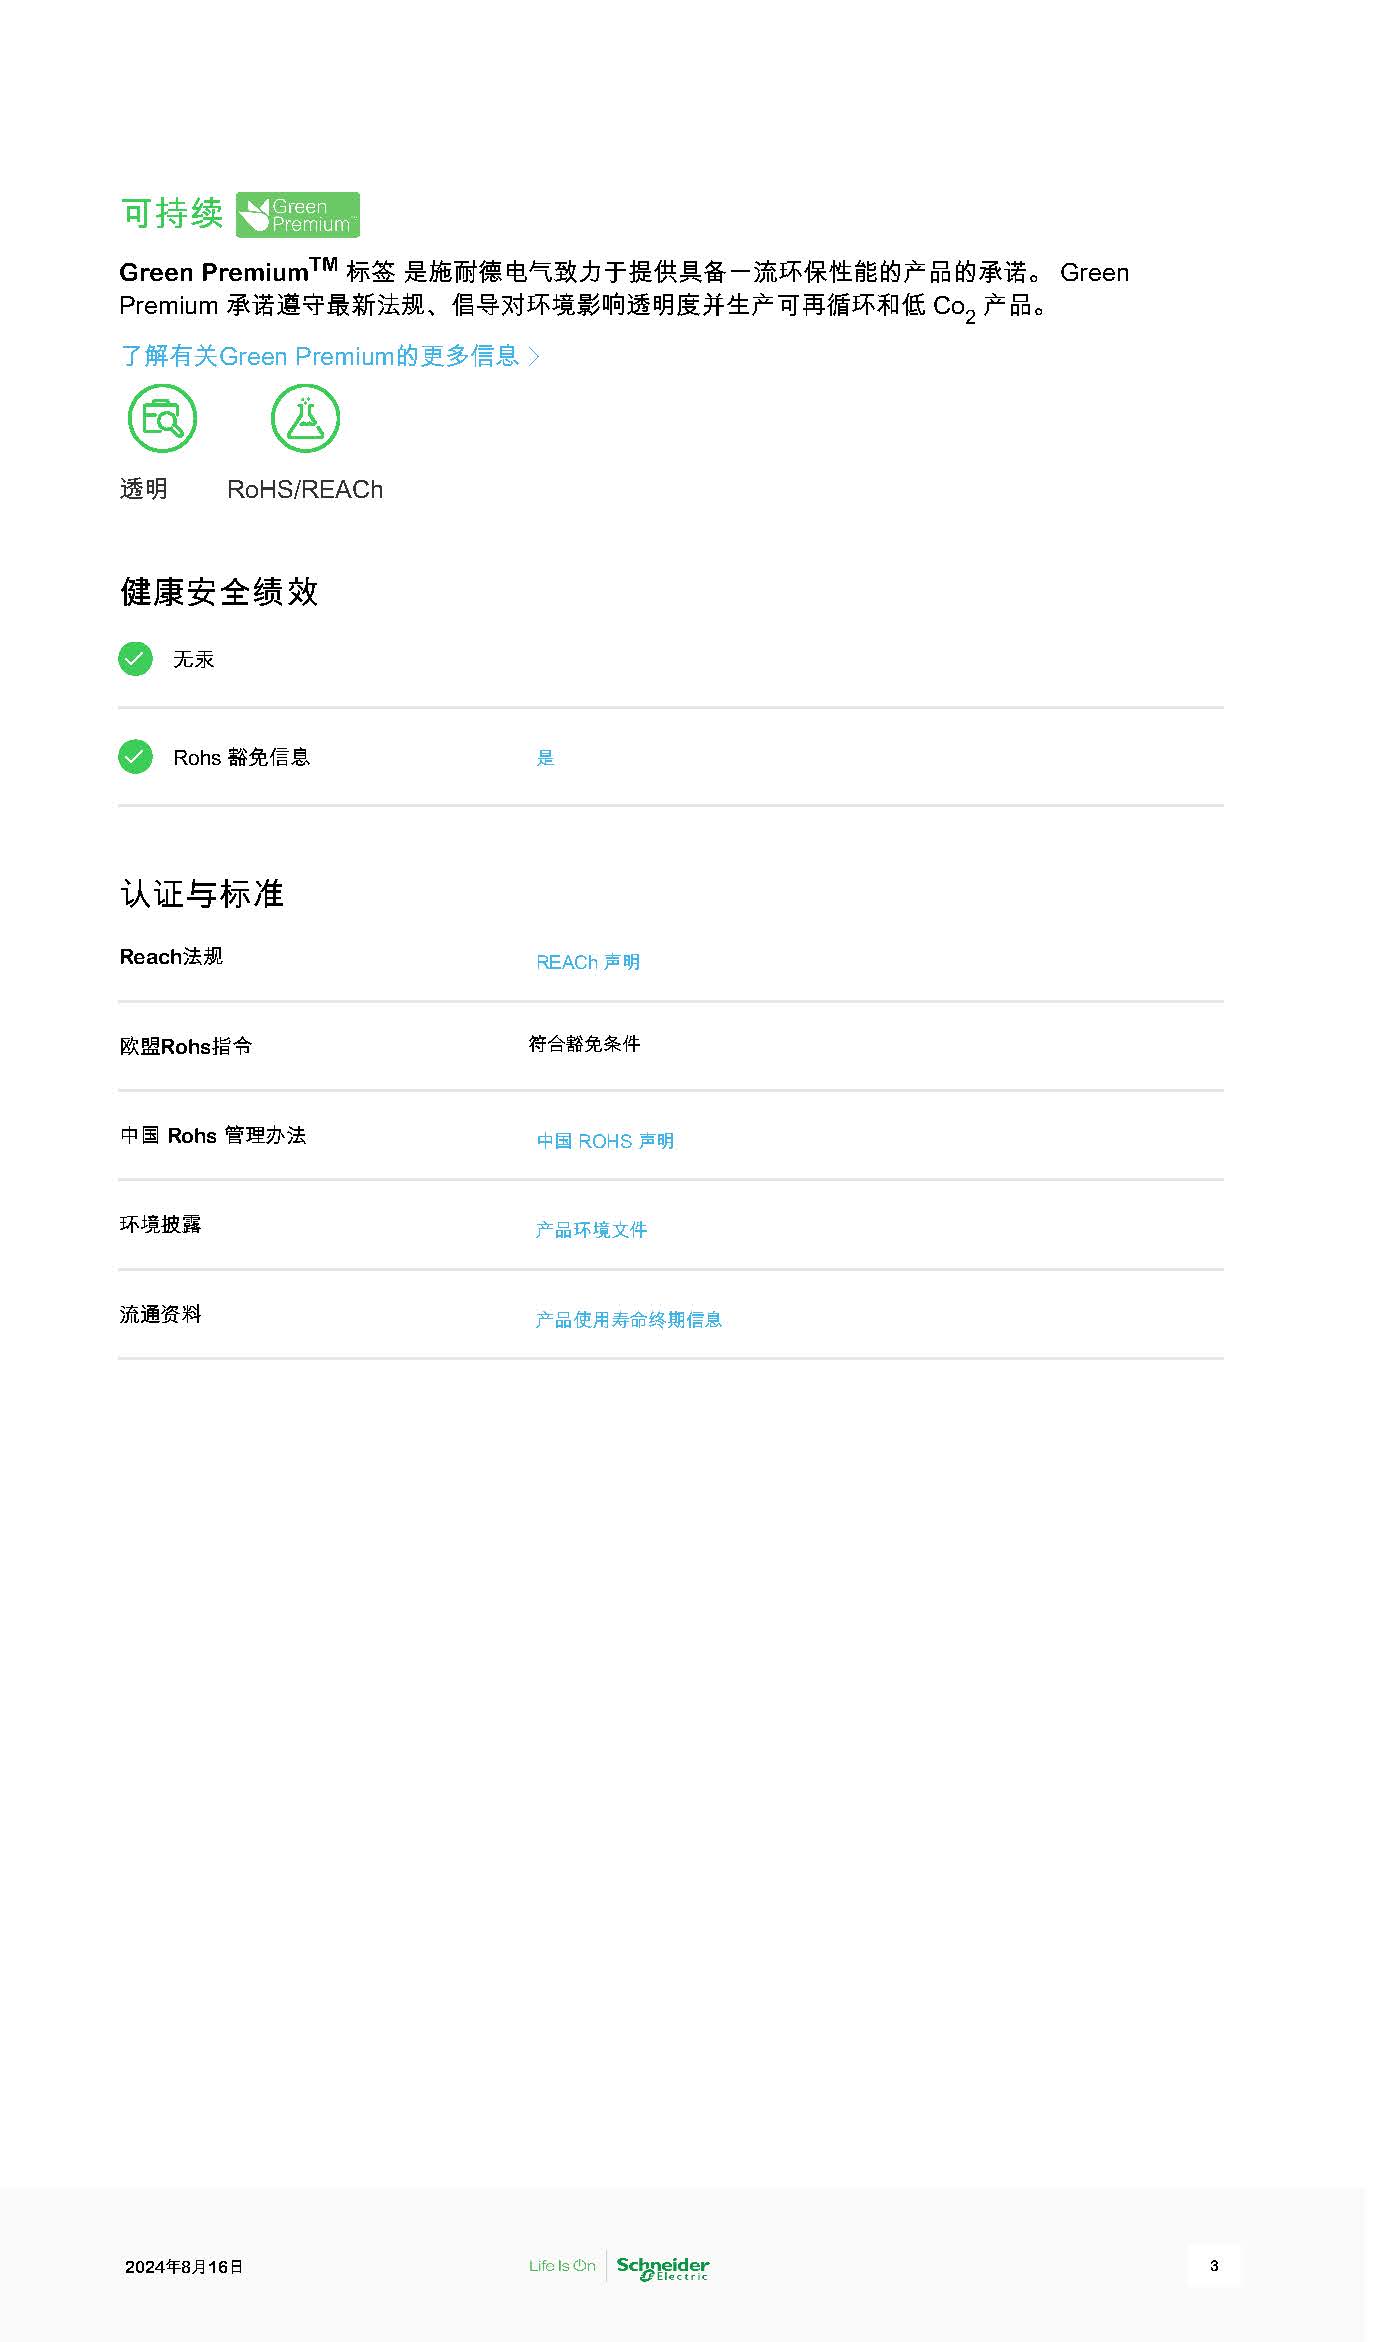This screenshot has height=2342, width=1395.
Task: Click the Life Is On logo
Action: pyautogui.click(x=562, y=2266)
